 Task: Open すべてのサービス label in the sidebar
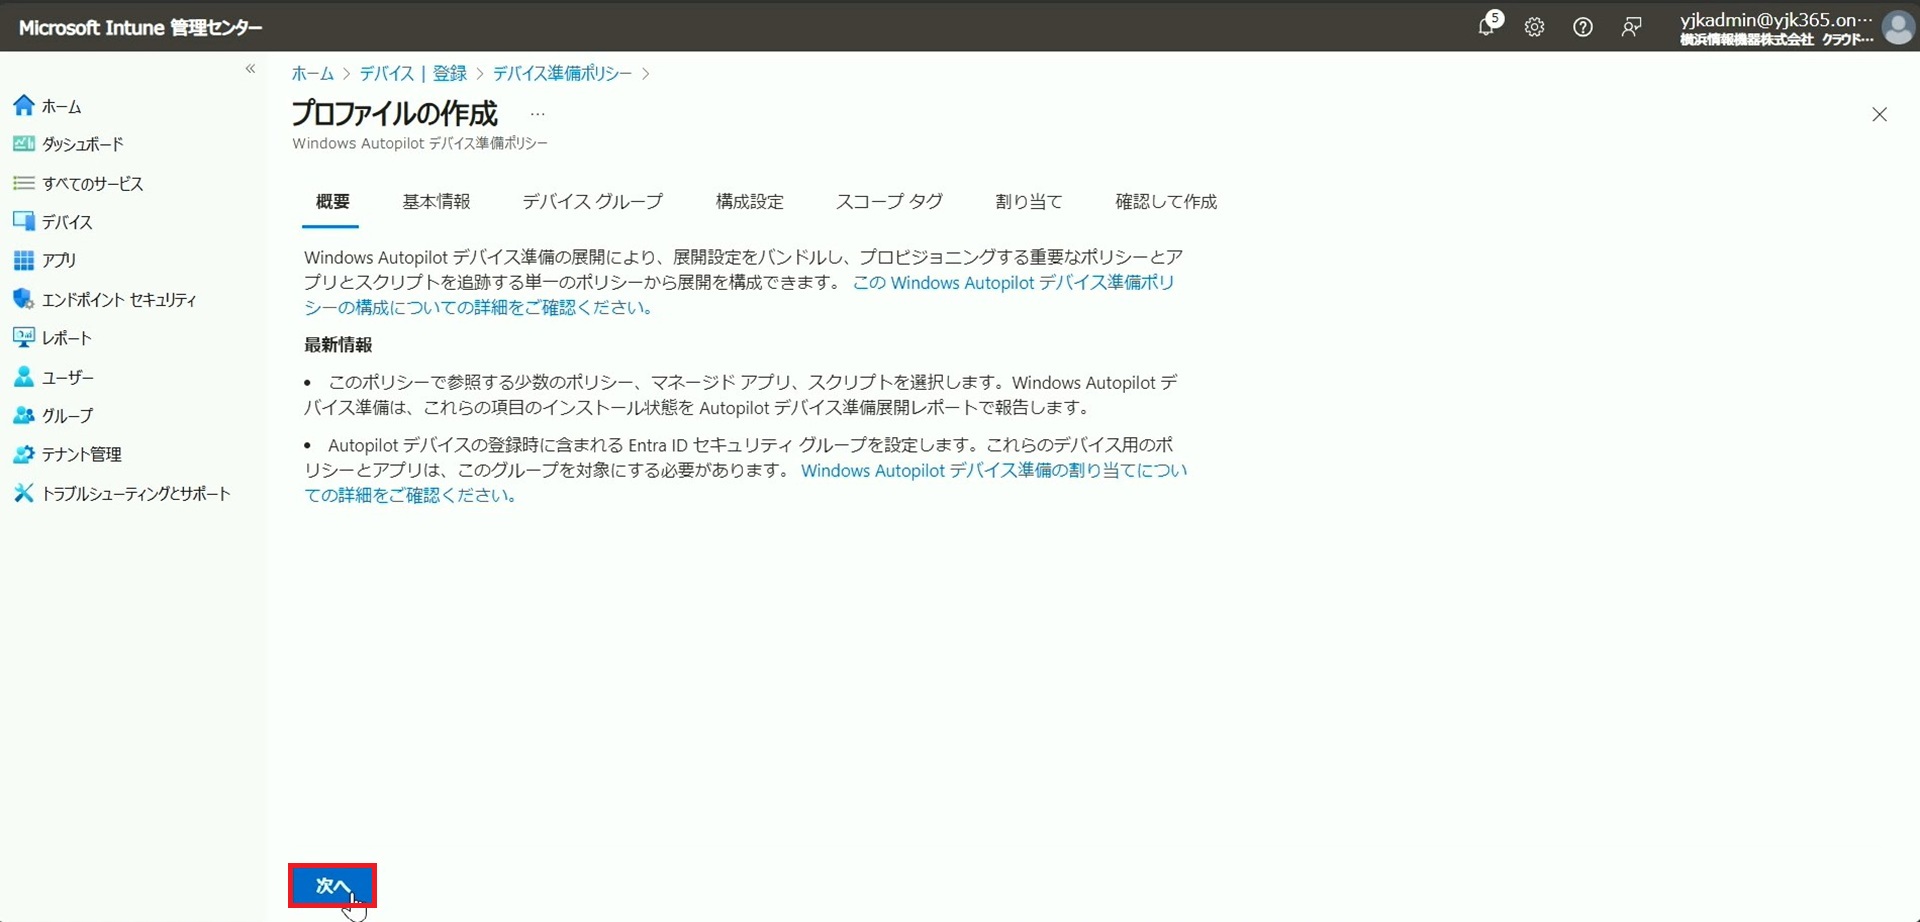(93, 183)
